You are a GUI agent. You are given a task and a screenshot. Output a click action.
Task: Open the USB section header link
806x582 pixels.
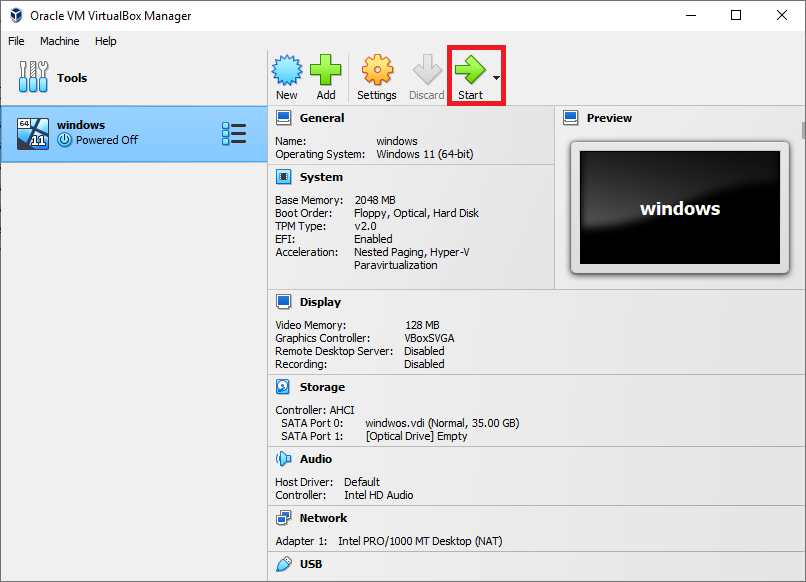pos(310,564)
